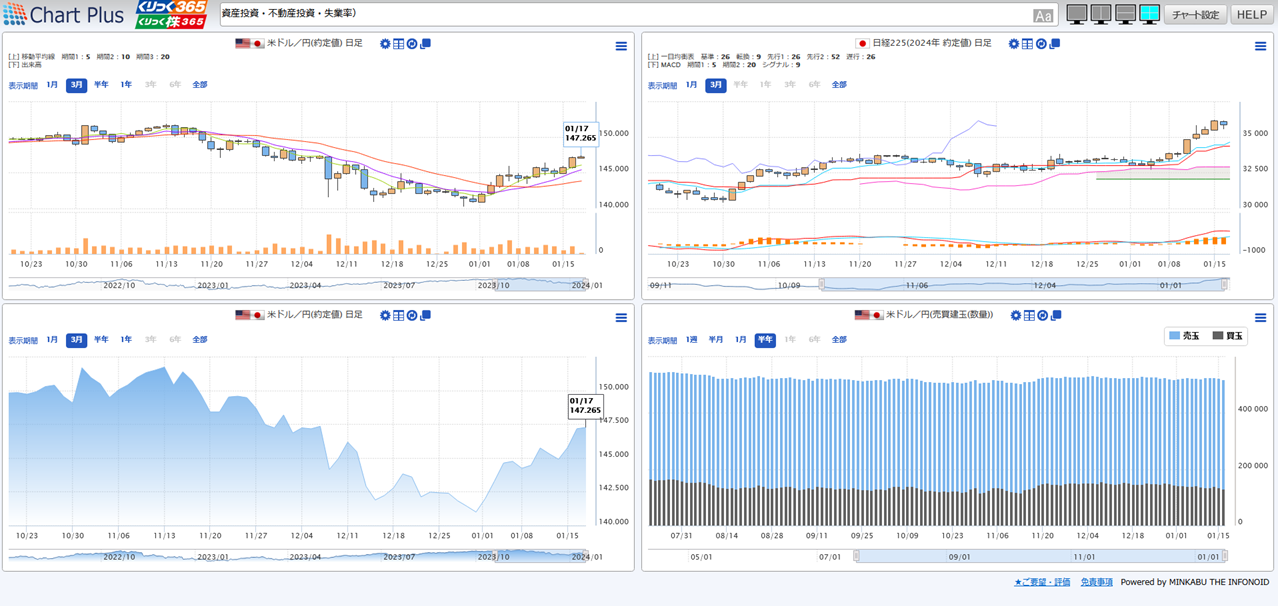Open table icon on bottom-left USD/JPY area chart

coord(398,315)
